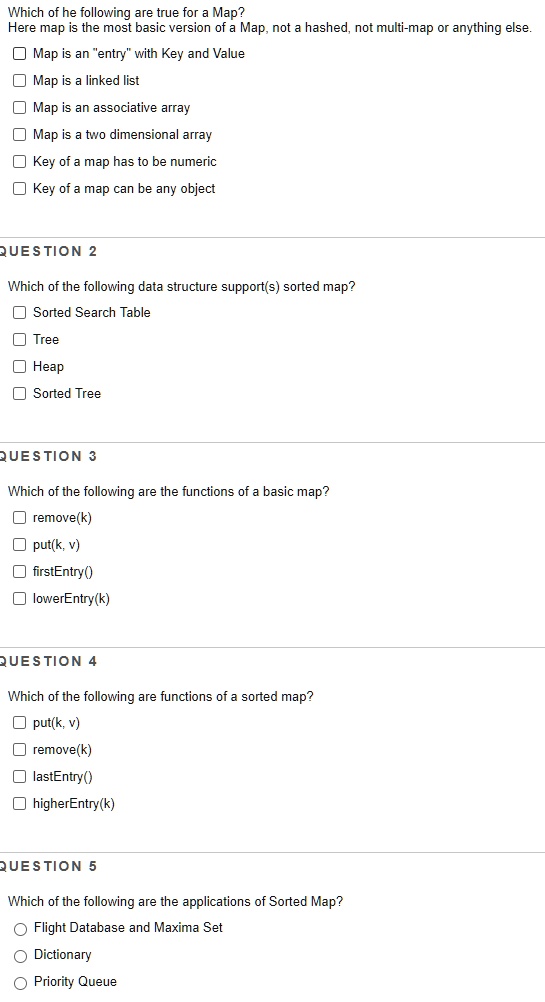Image resolution: width=545 pixels, height=1002 pixels.
Task: Pick the 'Priority Queue' radio button
Action: [x=20, y=983]
